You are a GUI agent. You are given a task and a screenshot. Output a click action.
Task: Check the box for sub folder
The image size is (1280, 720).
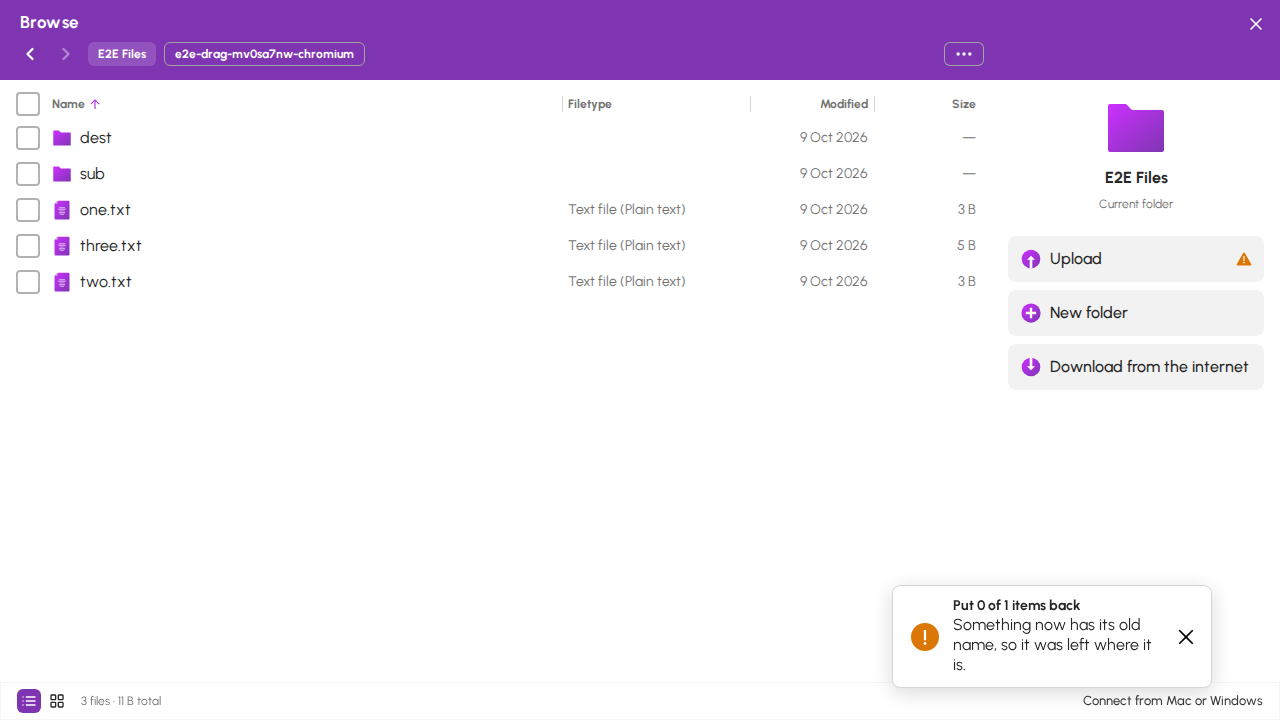coord(28,174)
